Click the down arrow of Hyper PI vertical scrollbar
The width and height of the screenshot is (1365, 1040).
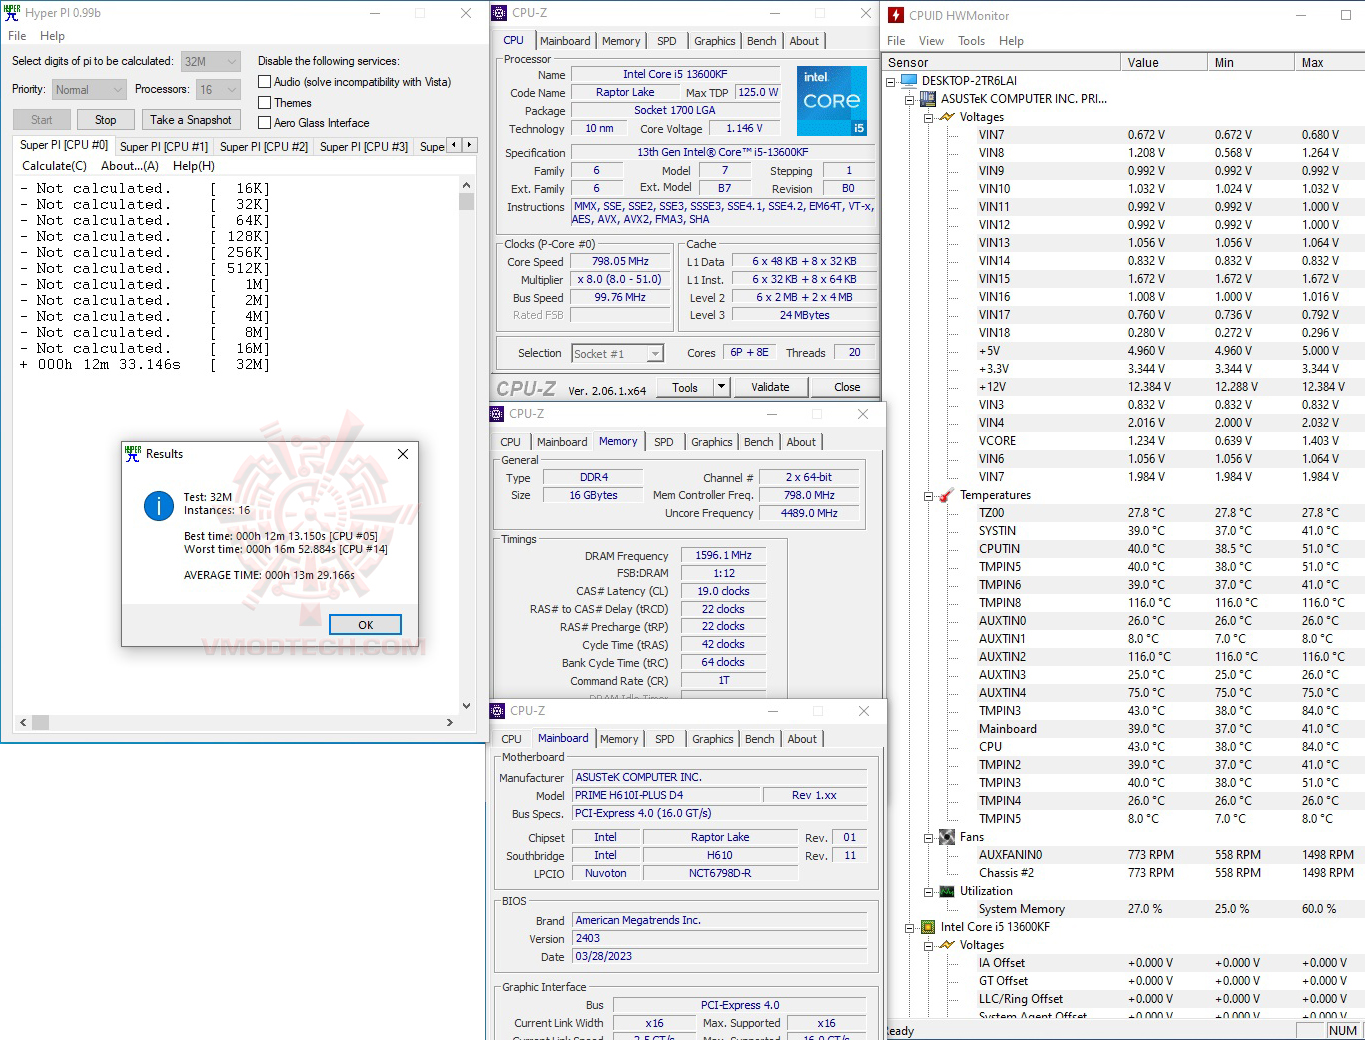[x=466, y=705]
